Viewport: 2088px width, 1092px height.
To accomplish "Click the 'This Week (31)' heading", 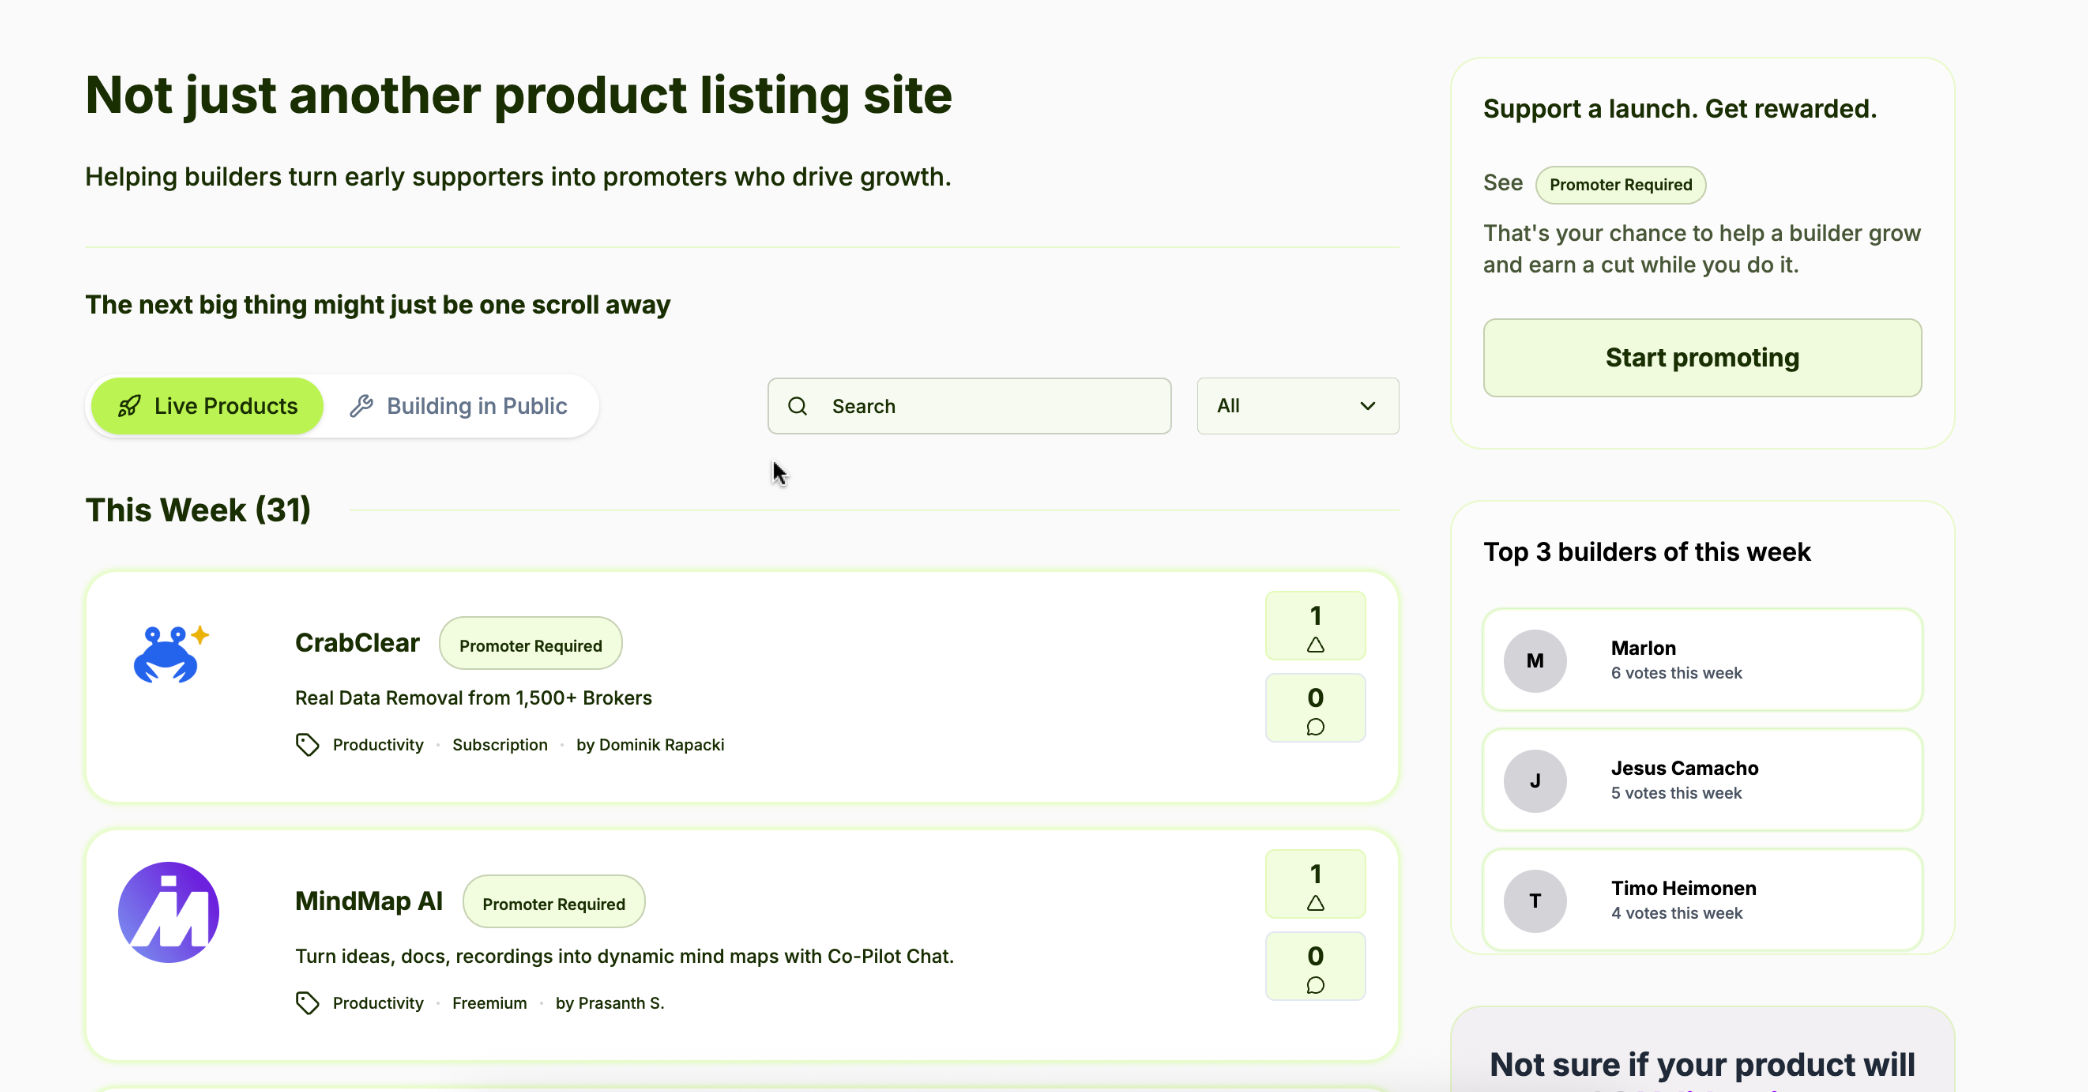I will tap(198, 510).
